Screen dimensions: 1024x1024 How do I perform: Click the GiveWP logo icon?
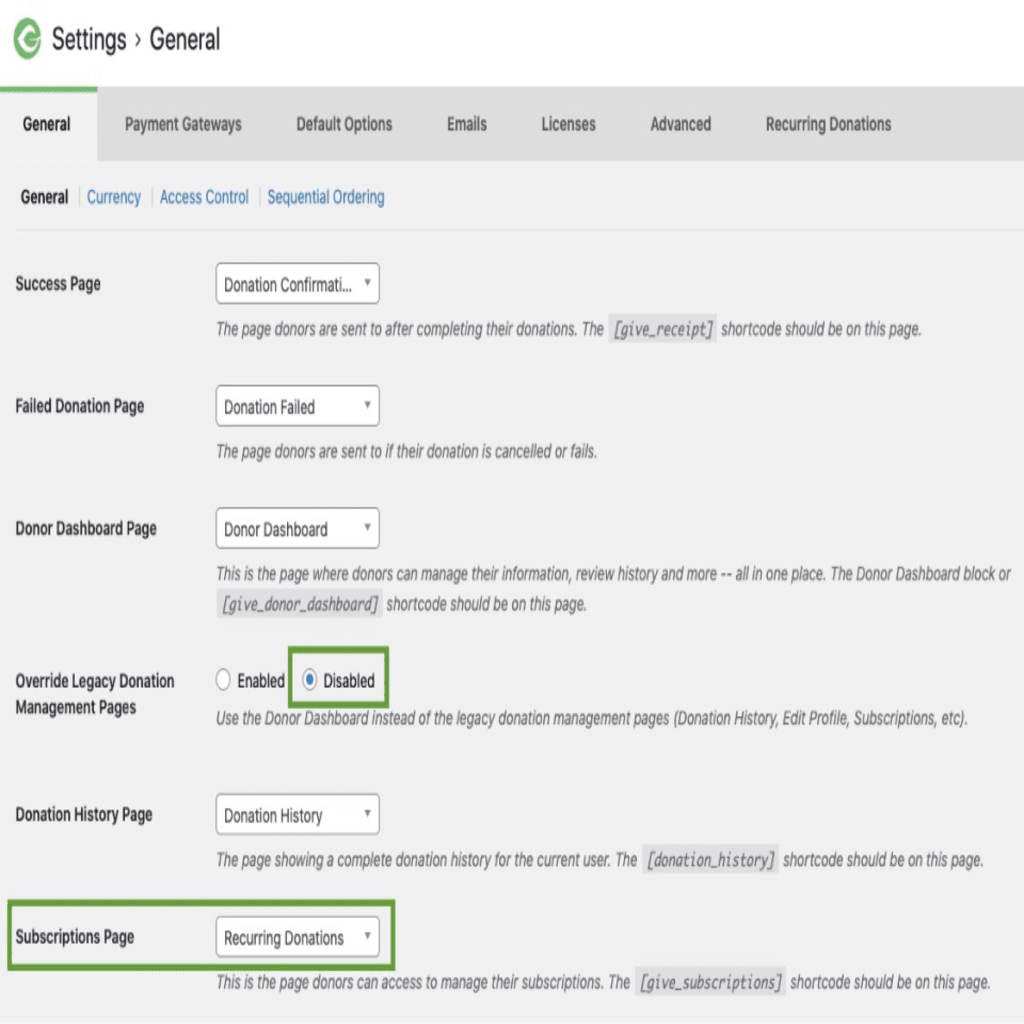[x=27, y=39]
